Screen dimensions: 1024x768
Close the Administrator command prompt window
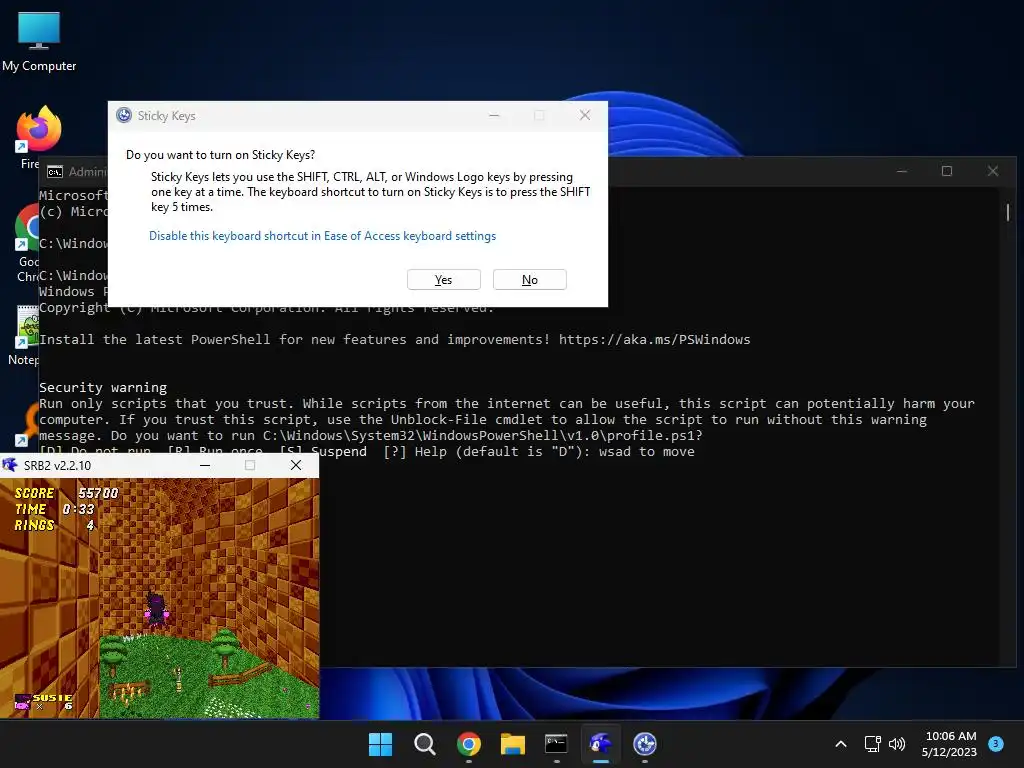(x=993, y=171)
